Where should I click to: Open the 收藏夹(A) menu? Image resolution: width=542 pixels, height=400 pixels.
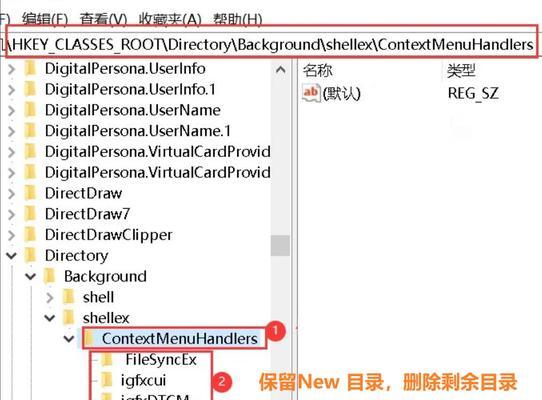pyautogui.click(x=170, y=19)
